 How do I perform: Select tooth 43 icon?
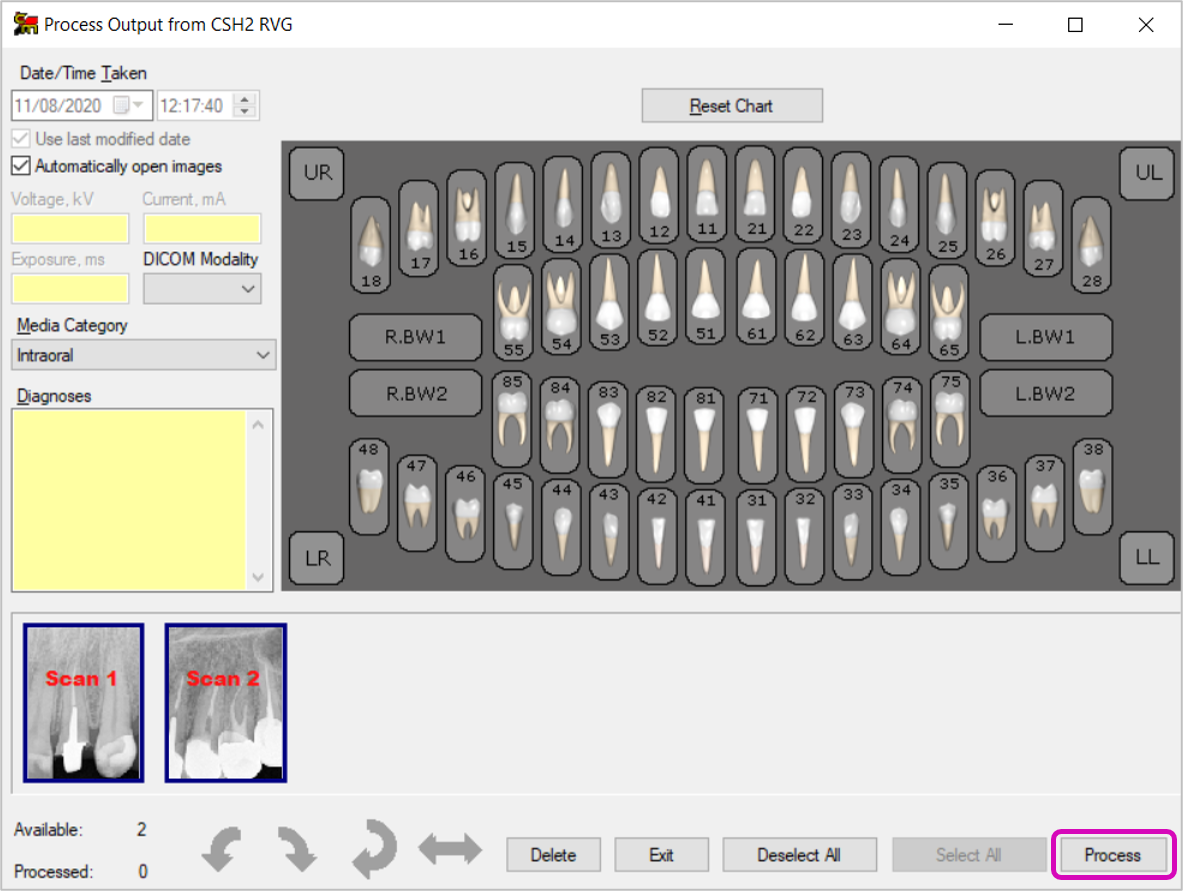point(609,532)
